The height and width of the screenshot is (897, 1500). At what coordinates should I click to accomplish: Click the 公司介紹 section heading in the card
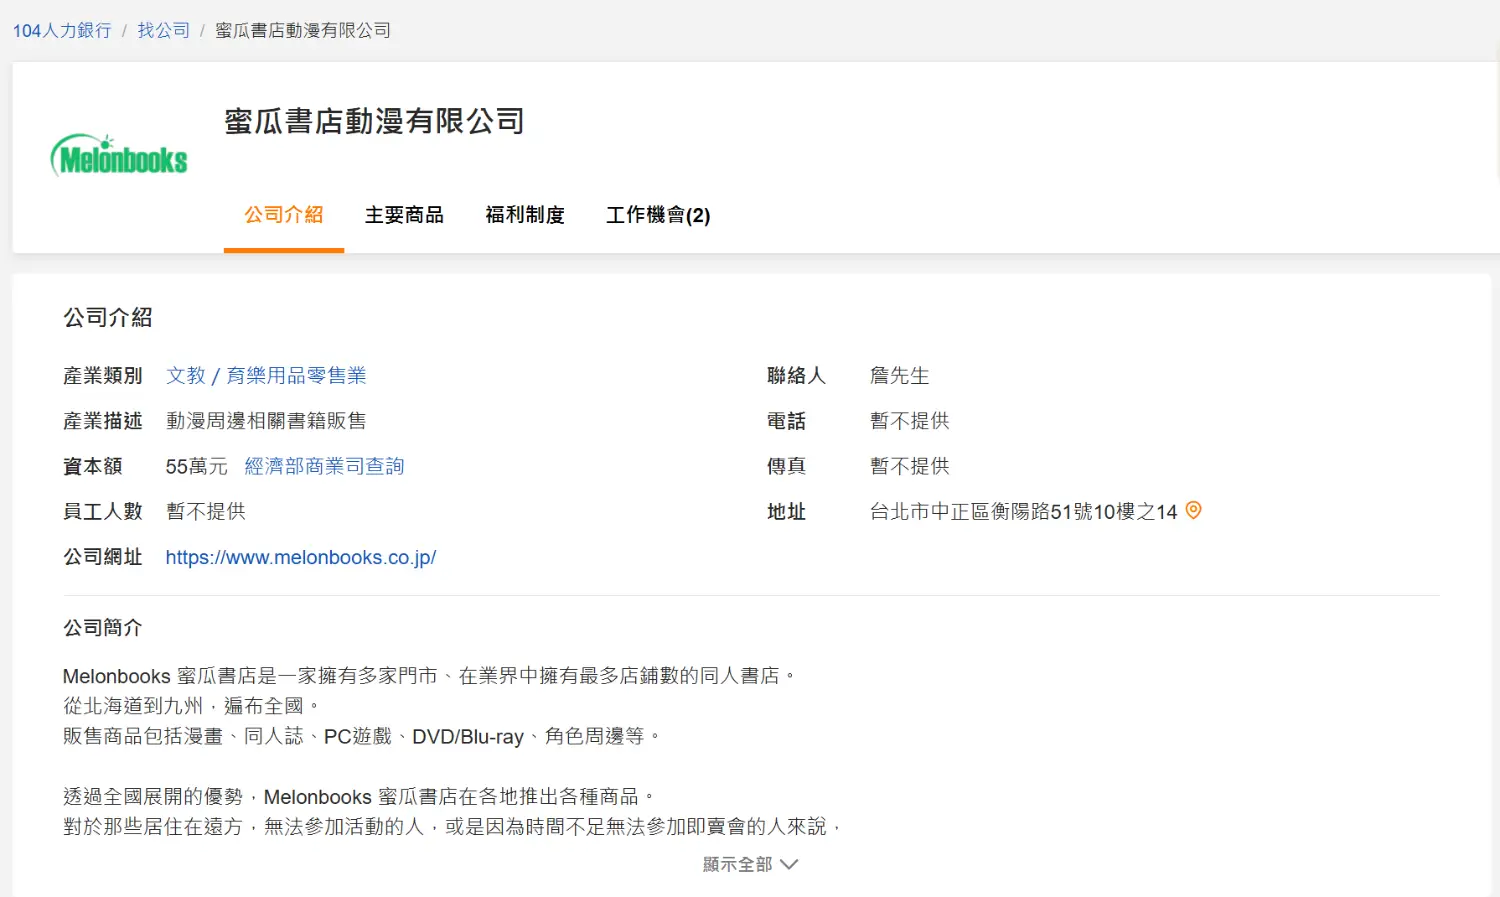click(x=108, y=318)
